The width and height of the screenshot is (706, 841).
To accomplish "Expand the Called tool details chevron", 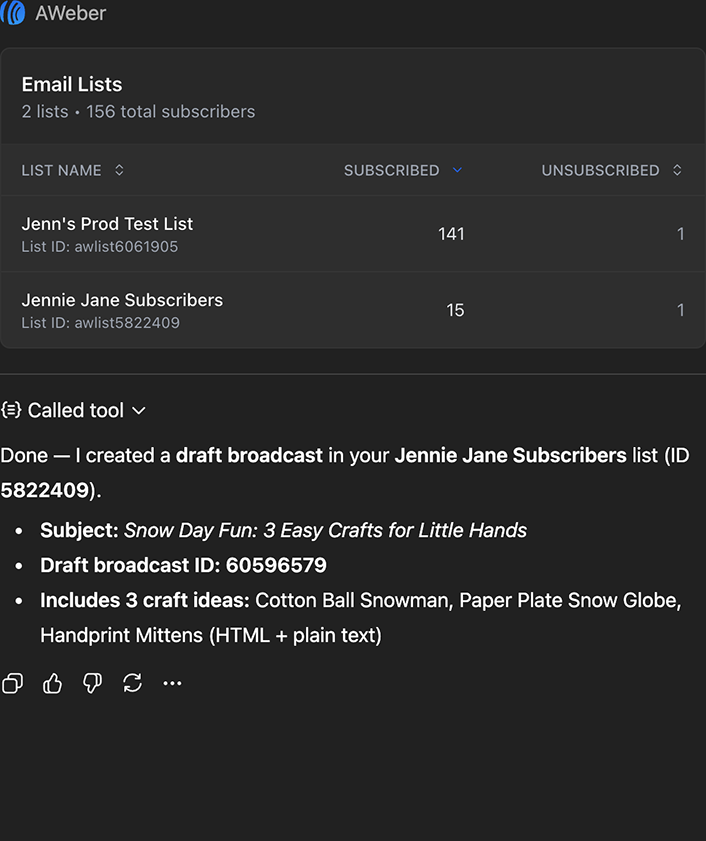I will (139, 410).
